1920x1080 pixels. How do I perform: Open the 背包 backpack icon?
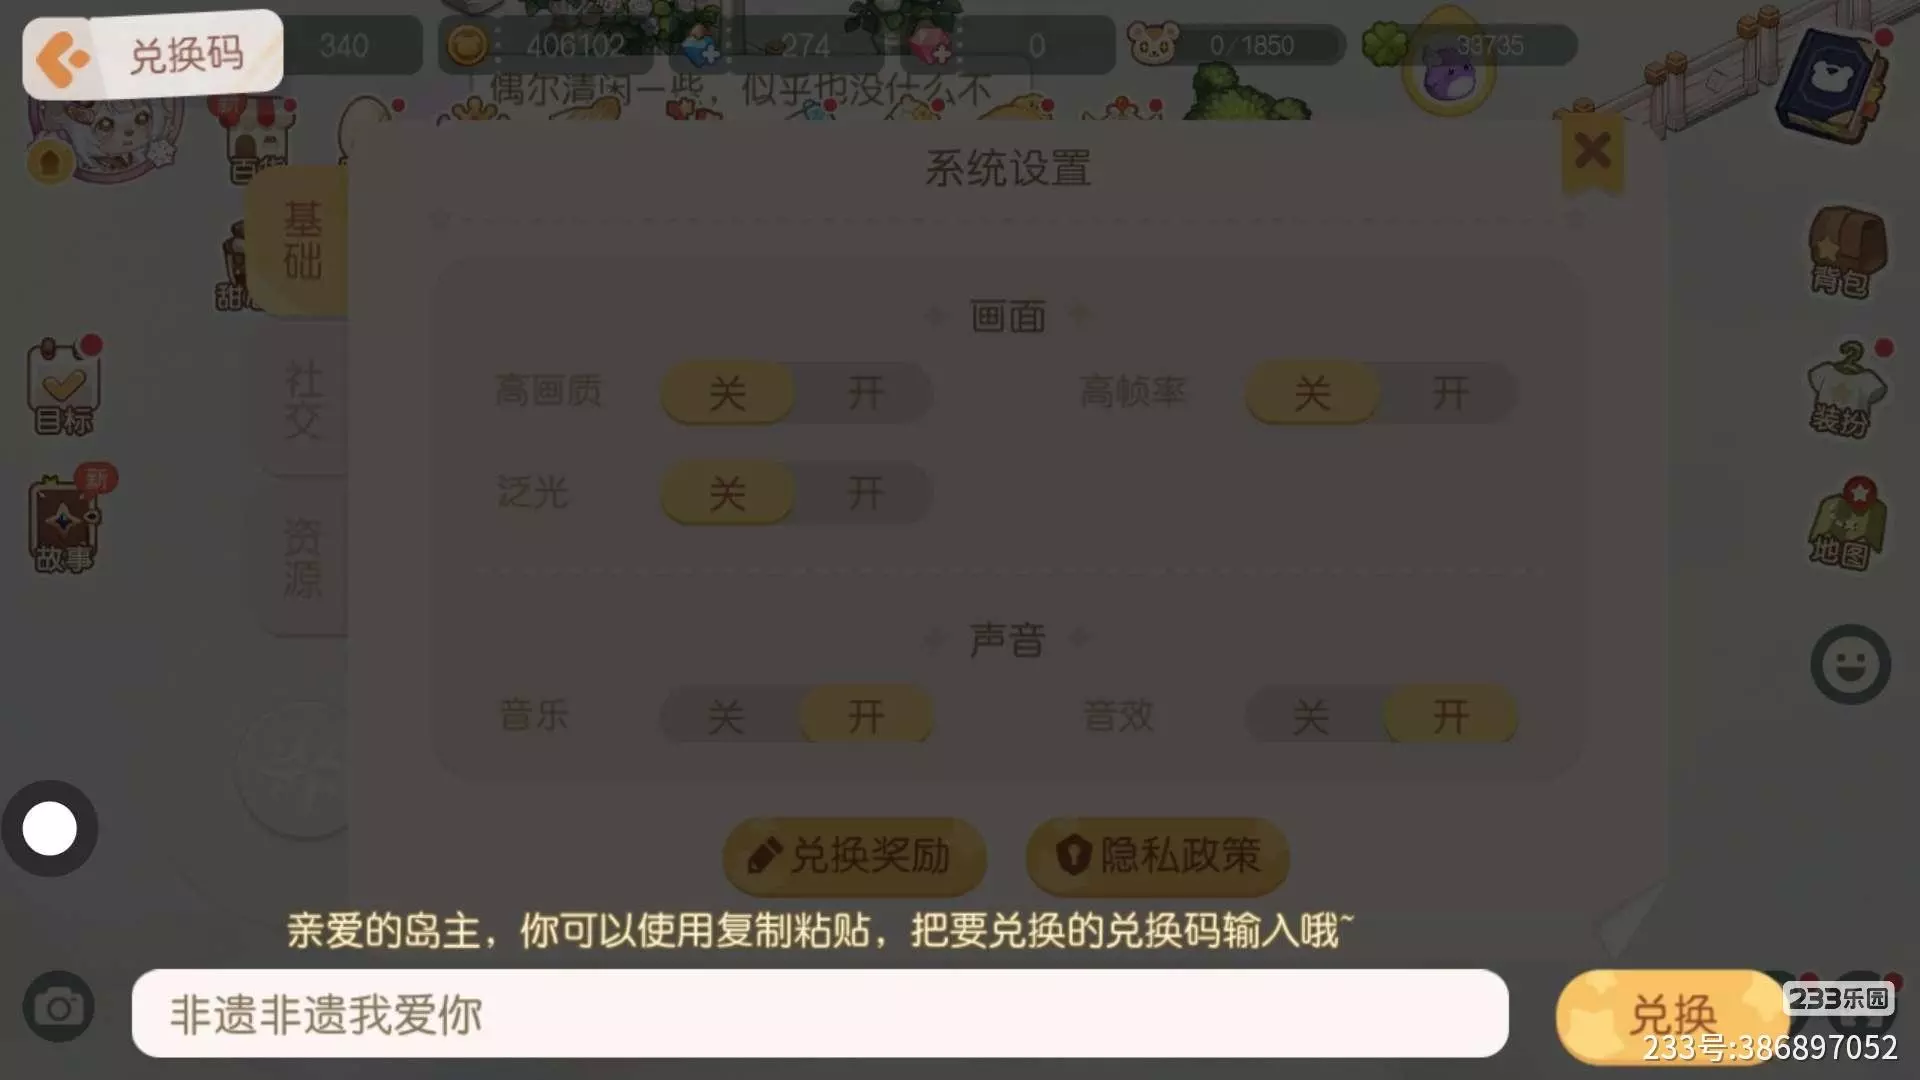(x=1846, y=252)
